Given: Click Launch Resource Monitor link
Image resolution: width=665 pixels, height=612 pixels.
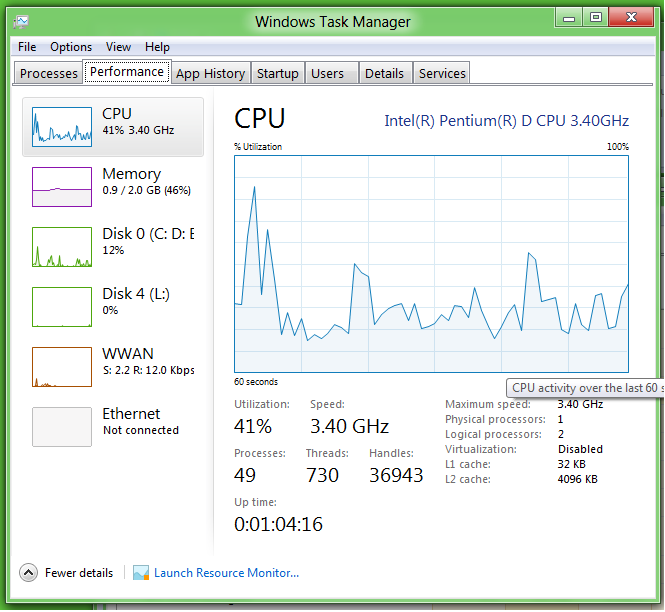Looking at the screenshot, I should [x=226, y=573].
